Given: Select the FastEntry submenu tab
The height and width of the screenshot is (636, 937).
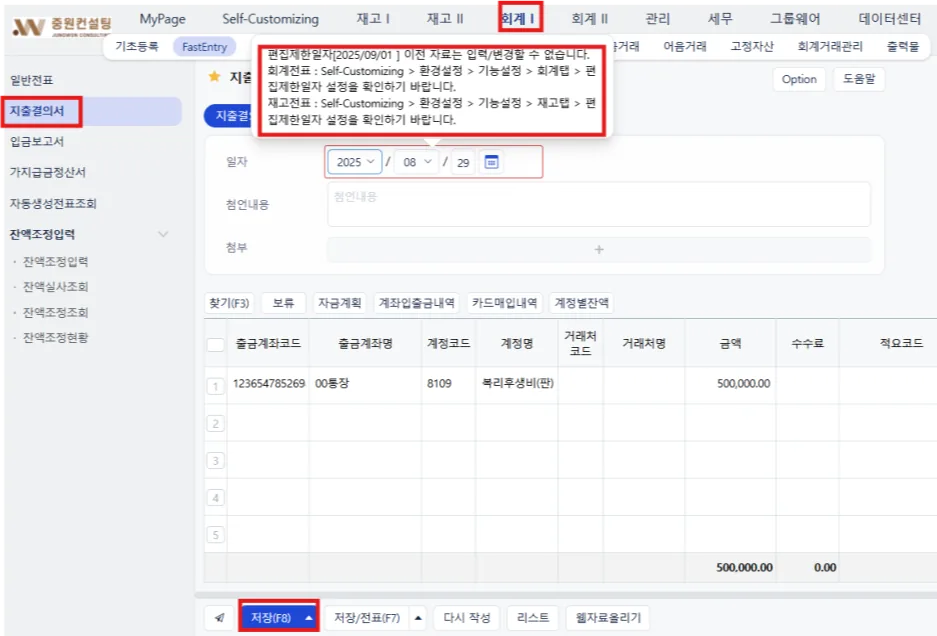Looking at the screenshot, I should coord(204,47).
